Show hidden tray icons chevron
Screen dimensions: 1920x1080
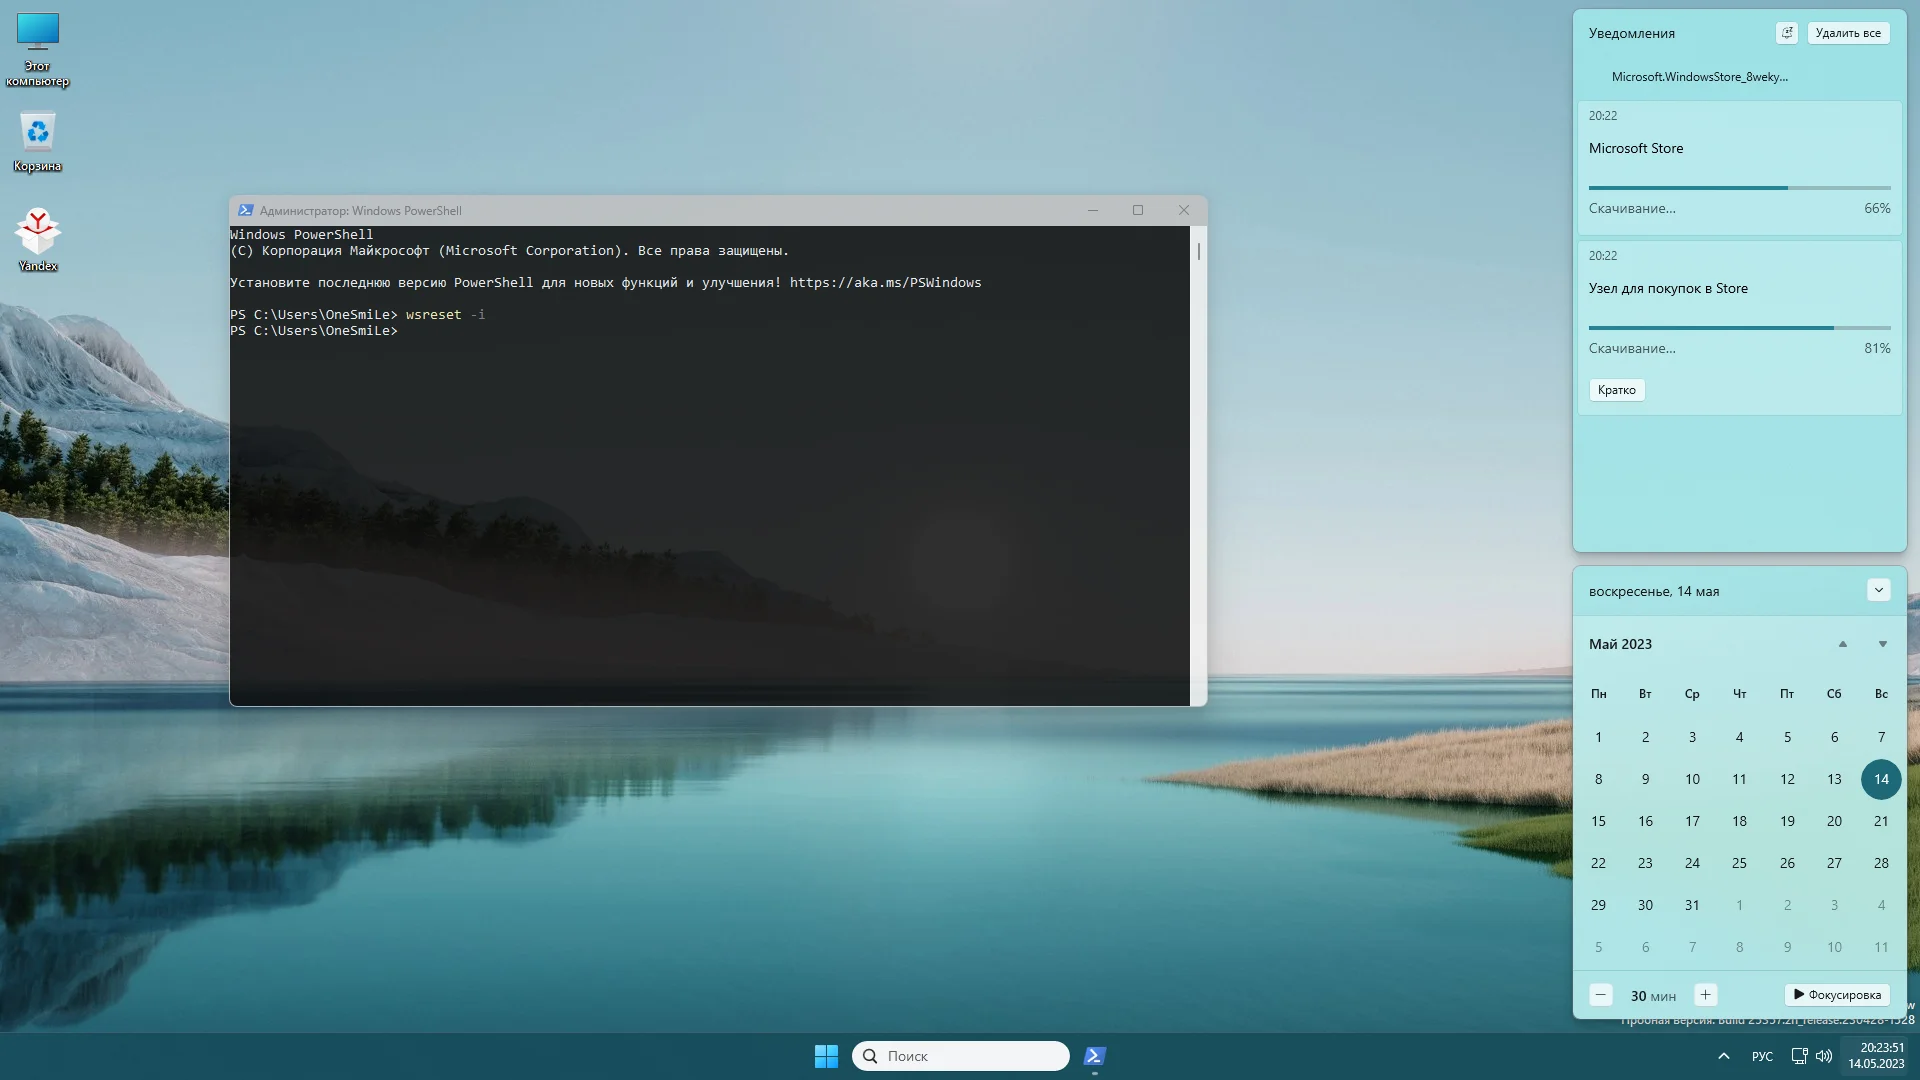pyautogui.click(x=1724, y=1056)
